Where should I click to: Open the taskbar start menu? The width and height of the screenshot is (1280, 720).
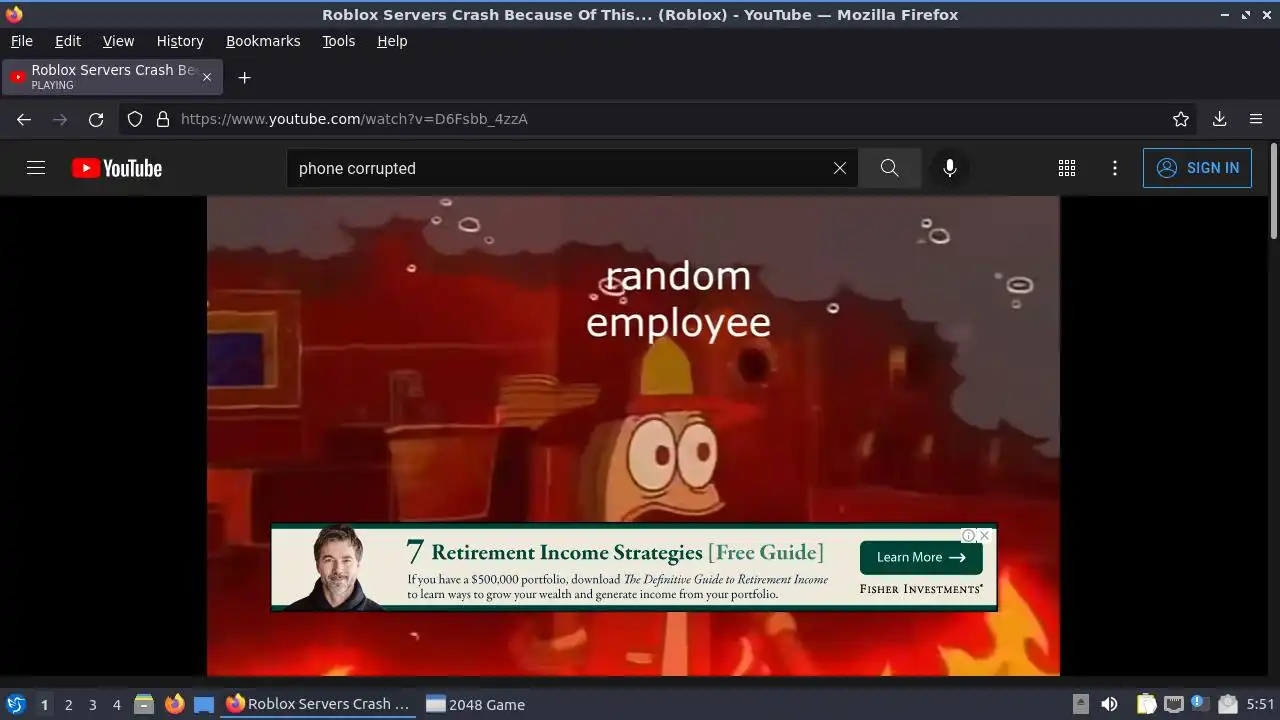coord(16,704)
